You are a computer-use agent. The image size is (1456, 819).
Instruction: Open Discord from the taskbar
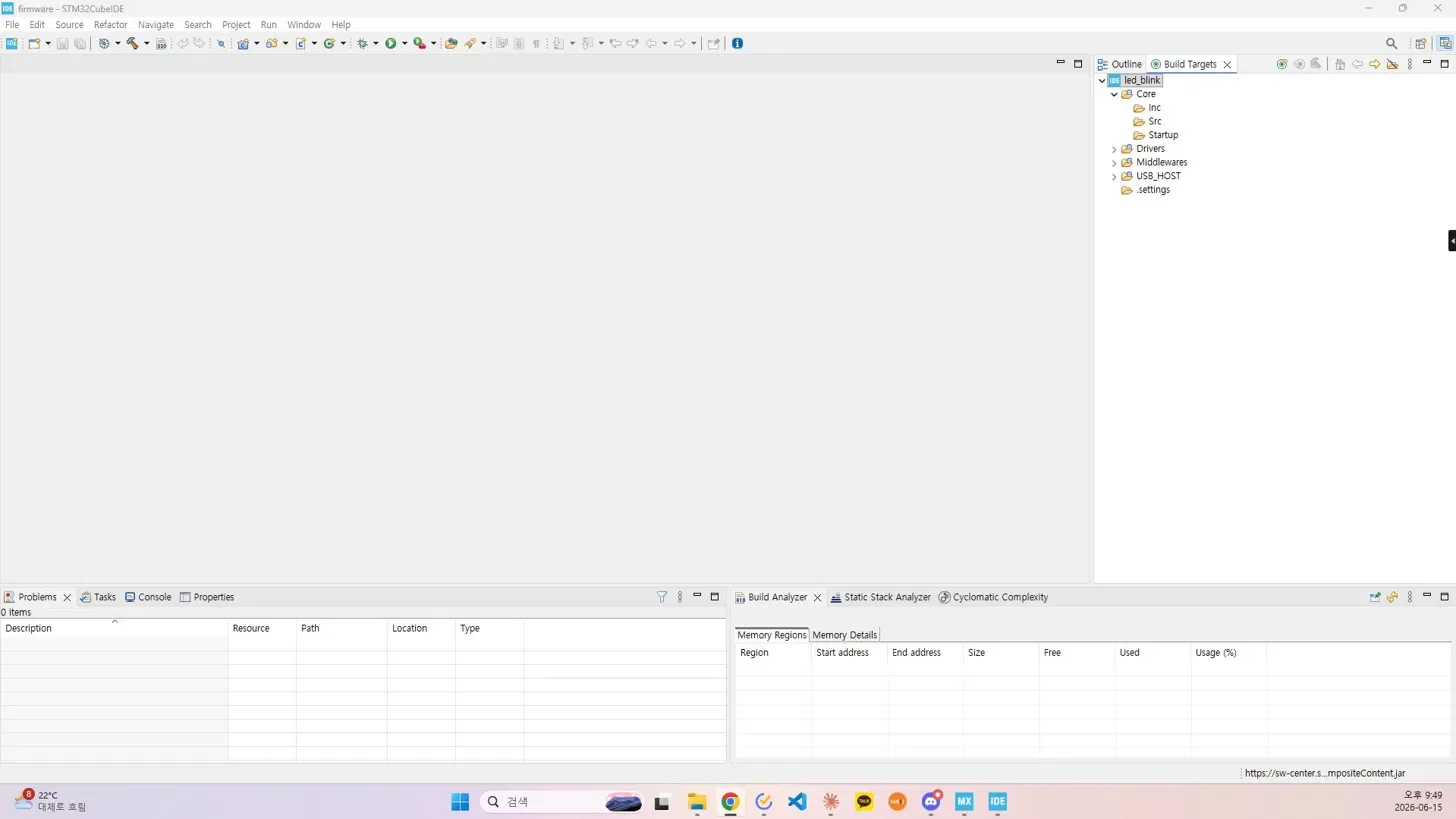(x=931, y=802)
